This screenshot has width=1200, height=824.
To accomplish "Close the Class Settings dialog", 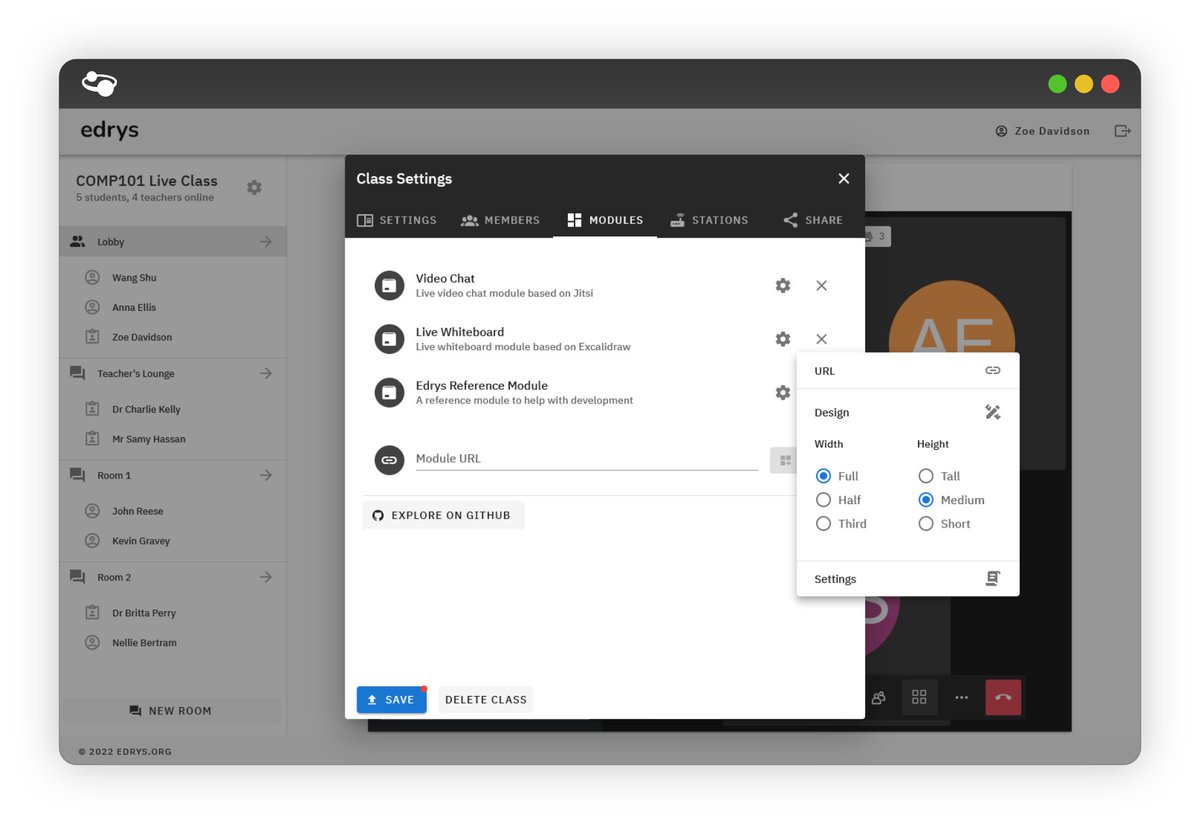I will (x=843, y=178).
